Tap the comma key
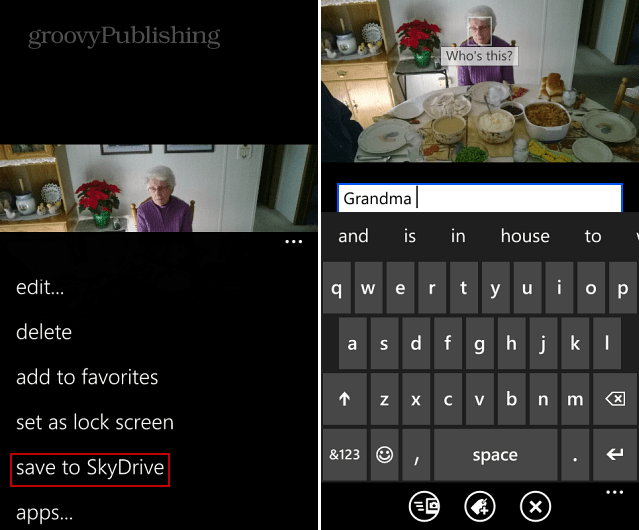Viewport: 639px width, 530px height. 416,455
